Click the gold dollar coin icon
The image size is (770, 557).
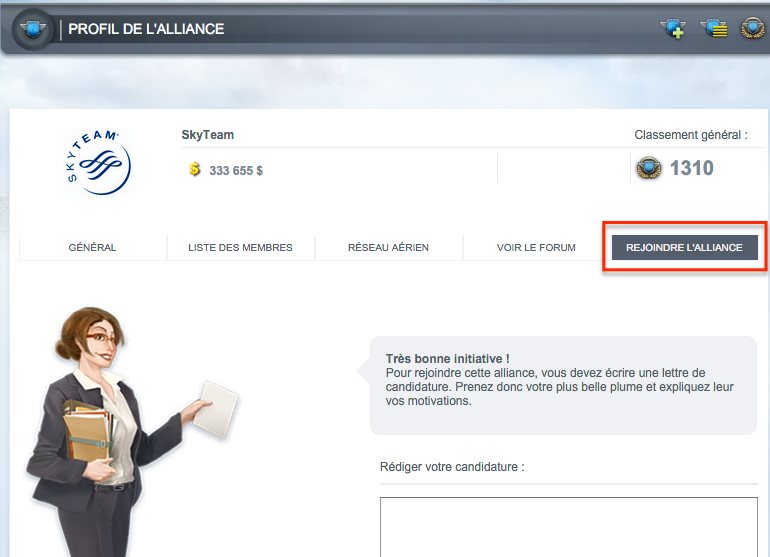click(x=195, y=169)
